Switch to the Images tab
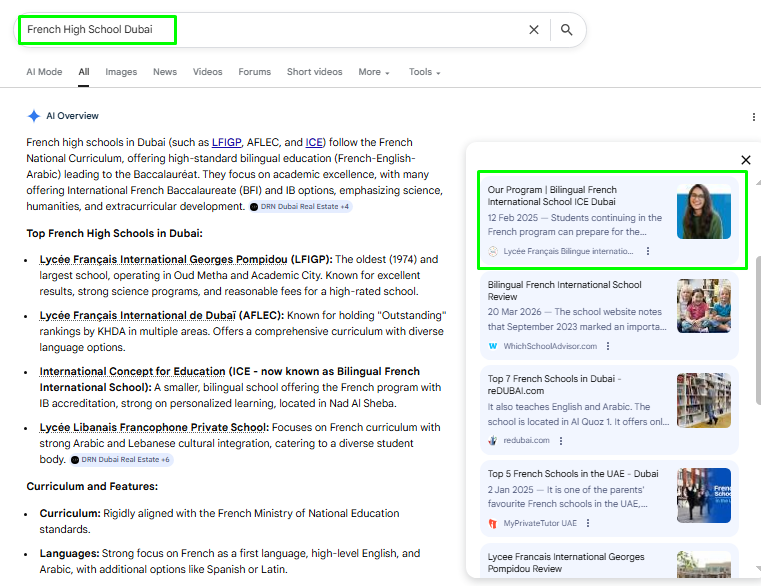Screen dimensions: 761x586 (x=121, y=72)
